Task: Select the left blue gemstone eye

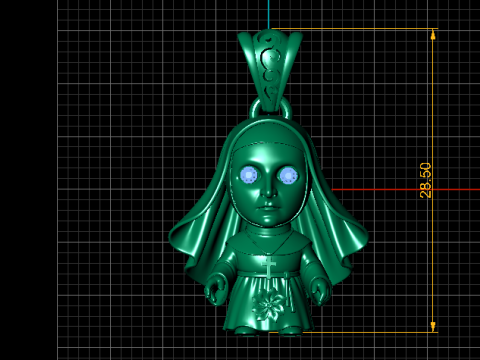Action: (x=249, y=175)
